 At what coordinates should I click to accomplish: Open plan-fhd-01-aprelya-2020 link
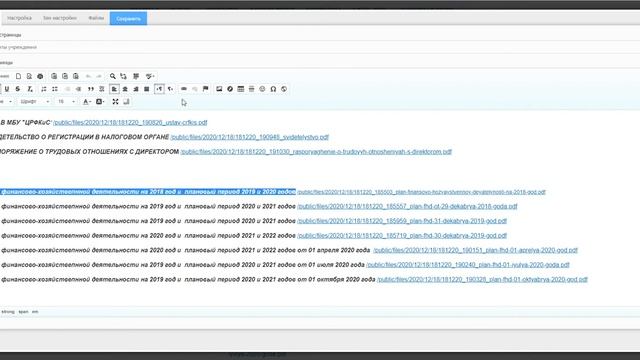[476, 250]
